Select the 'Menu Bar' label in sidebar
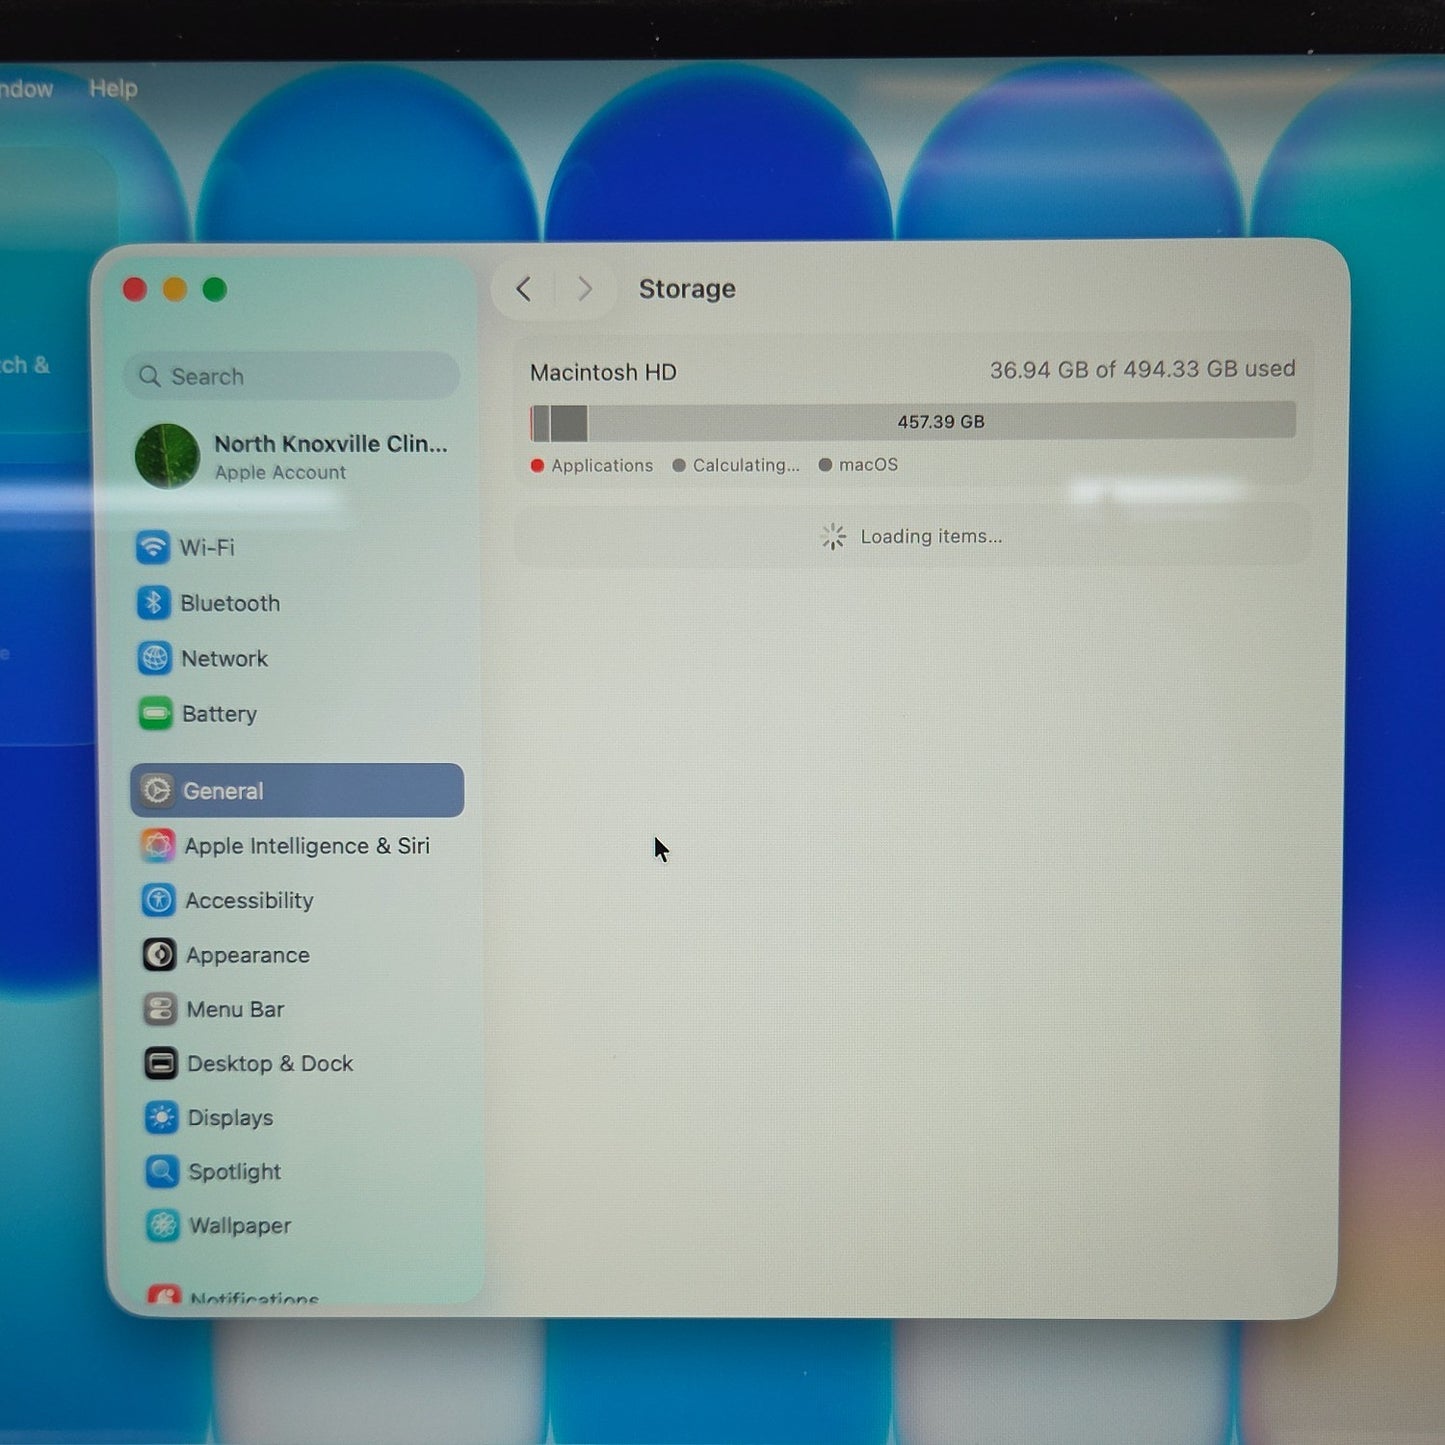The image size is (1445, 1445). coord(236,1010)
